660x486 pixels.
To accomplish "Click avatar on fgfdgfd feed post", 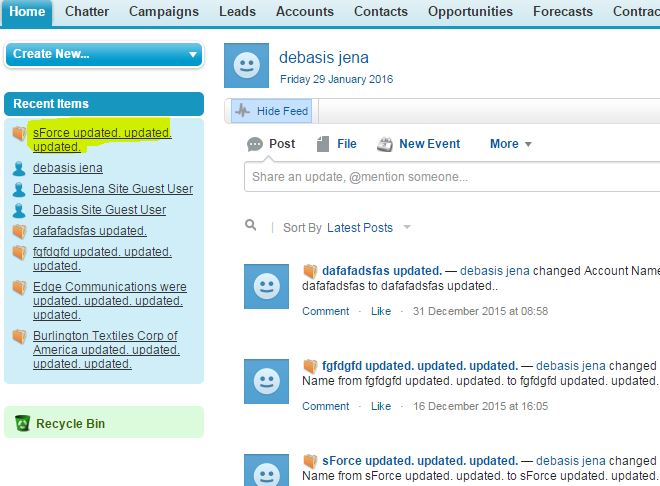I will 266,382.
